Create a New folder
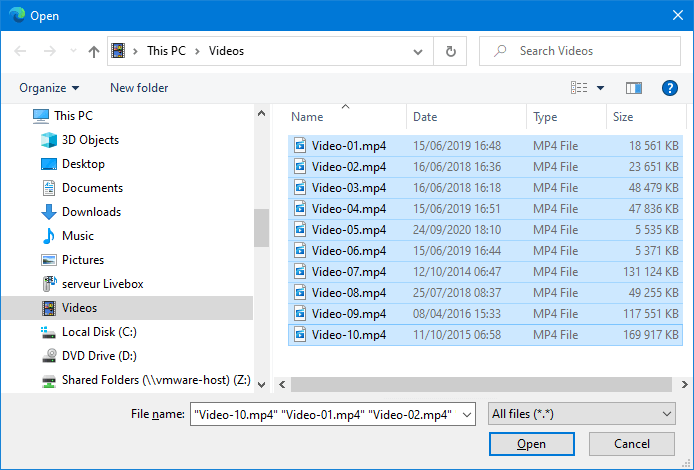 coord(139,88)
